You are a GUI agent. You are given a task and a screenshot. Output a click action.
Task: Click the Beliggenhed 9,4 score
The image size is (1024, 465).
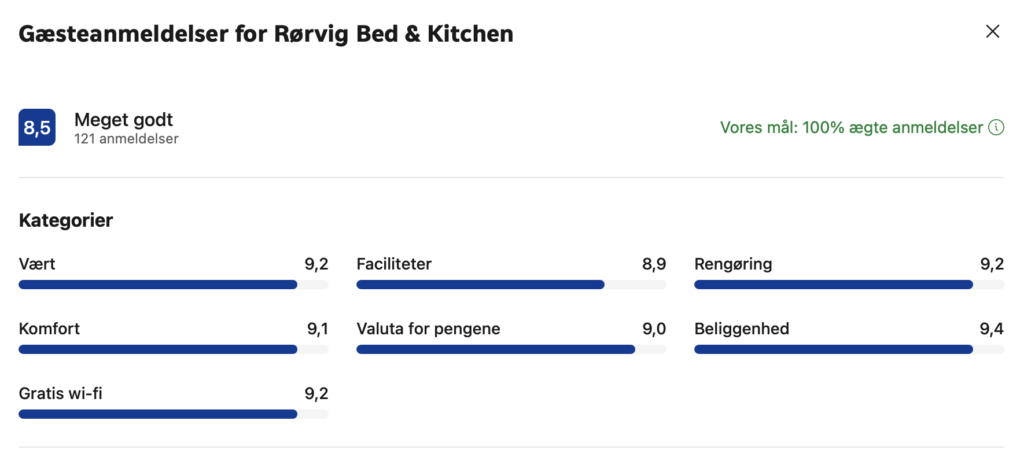(x=991, y=329)
